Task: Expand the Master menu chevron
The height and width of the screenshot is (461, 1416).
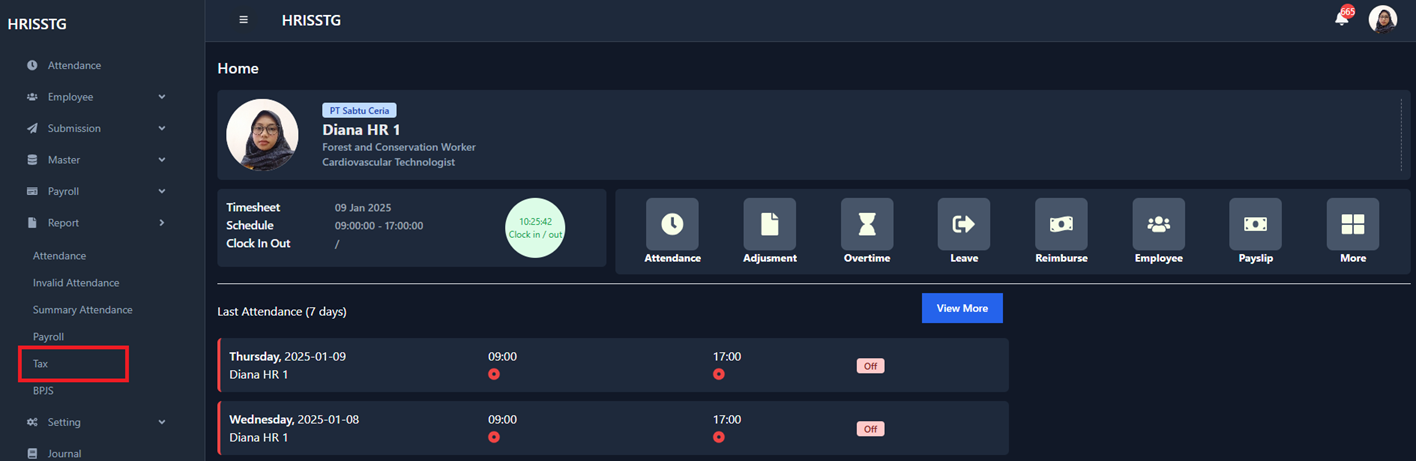Action: click(162, 160)
